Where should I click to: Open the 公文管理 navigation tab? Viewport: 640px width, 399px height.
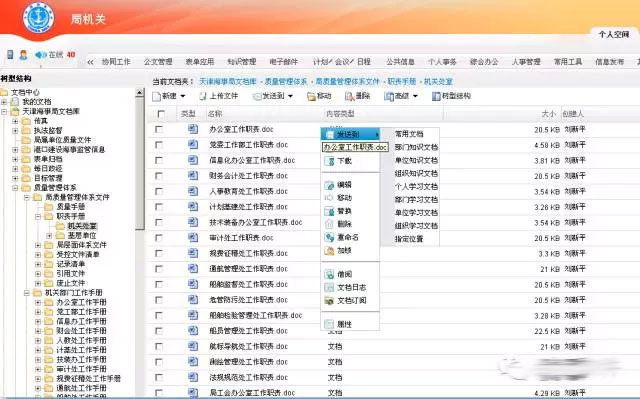coord(158,62)
